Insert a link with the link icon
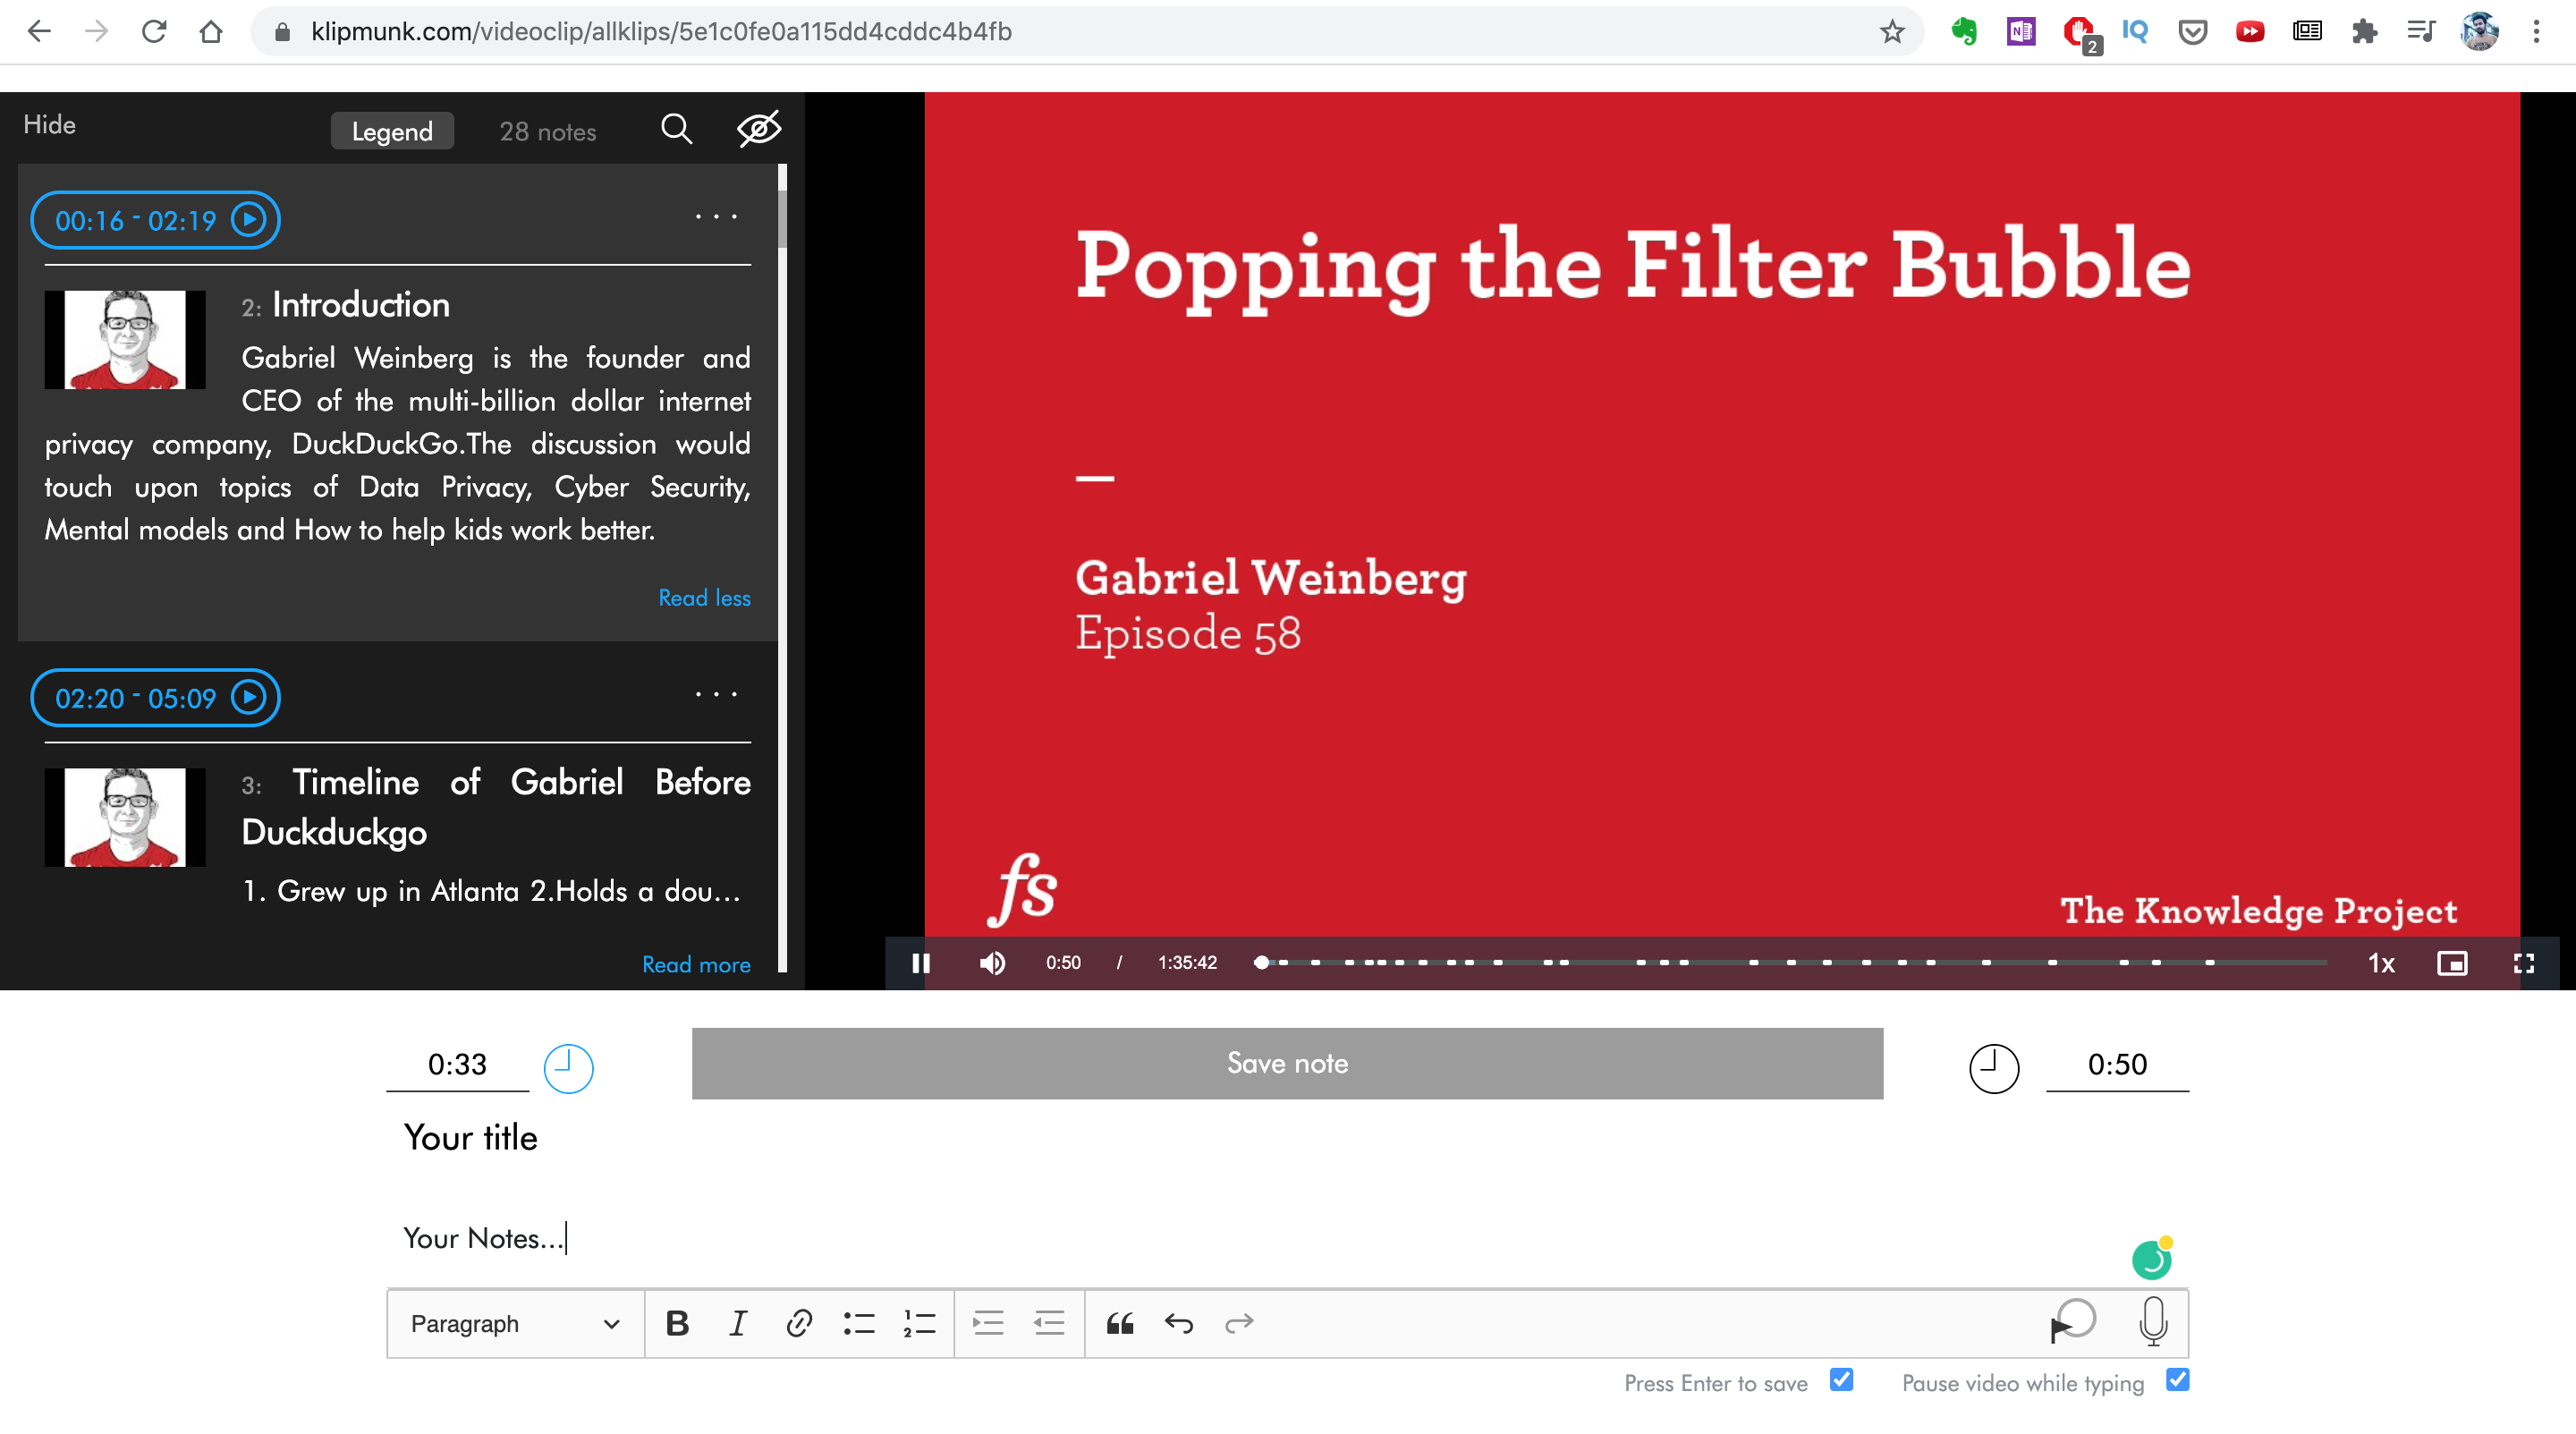This screenshot has height=1434, width=2576. tap(798, 1323)
